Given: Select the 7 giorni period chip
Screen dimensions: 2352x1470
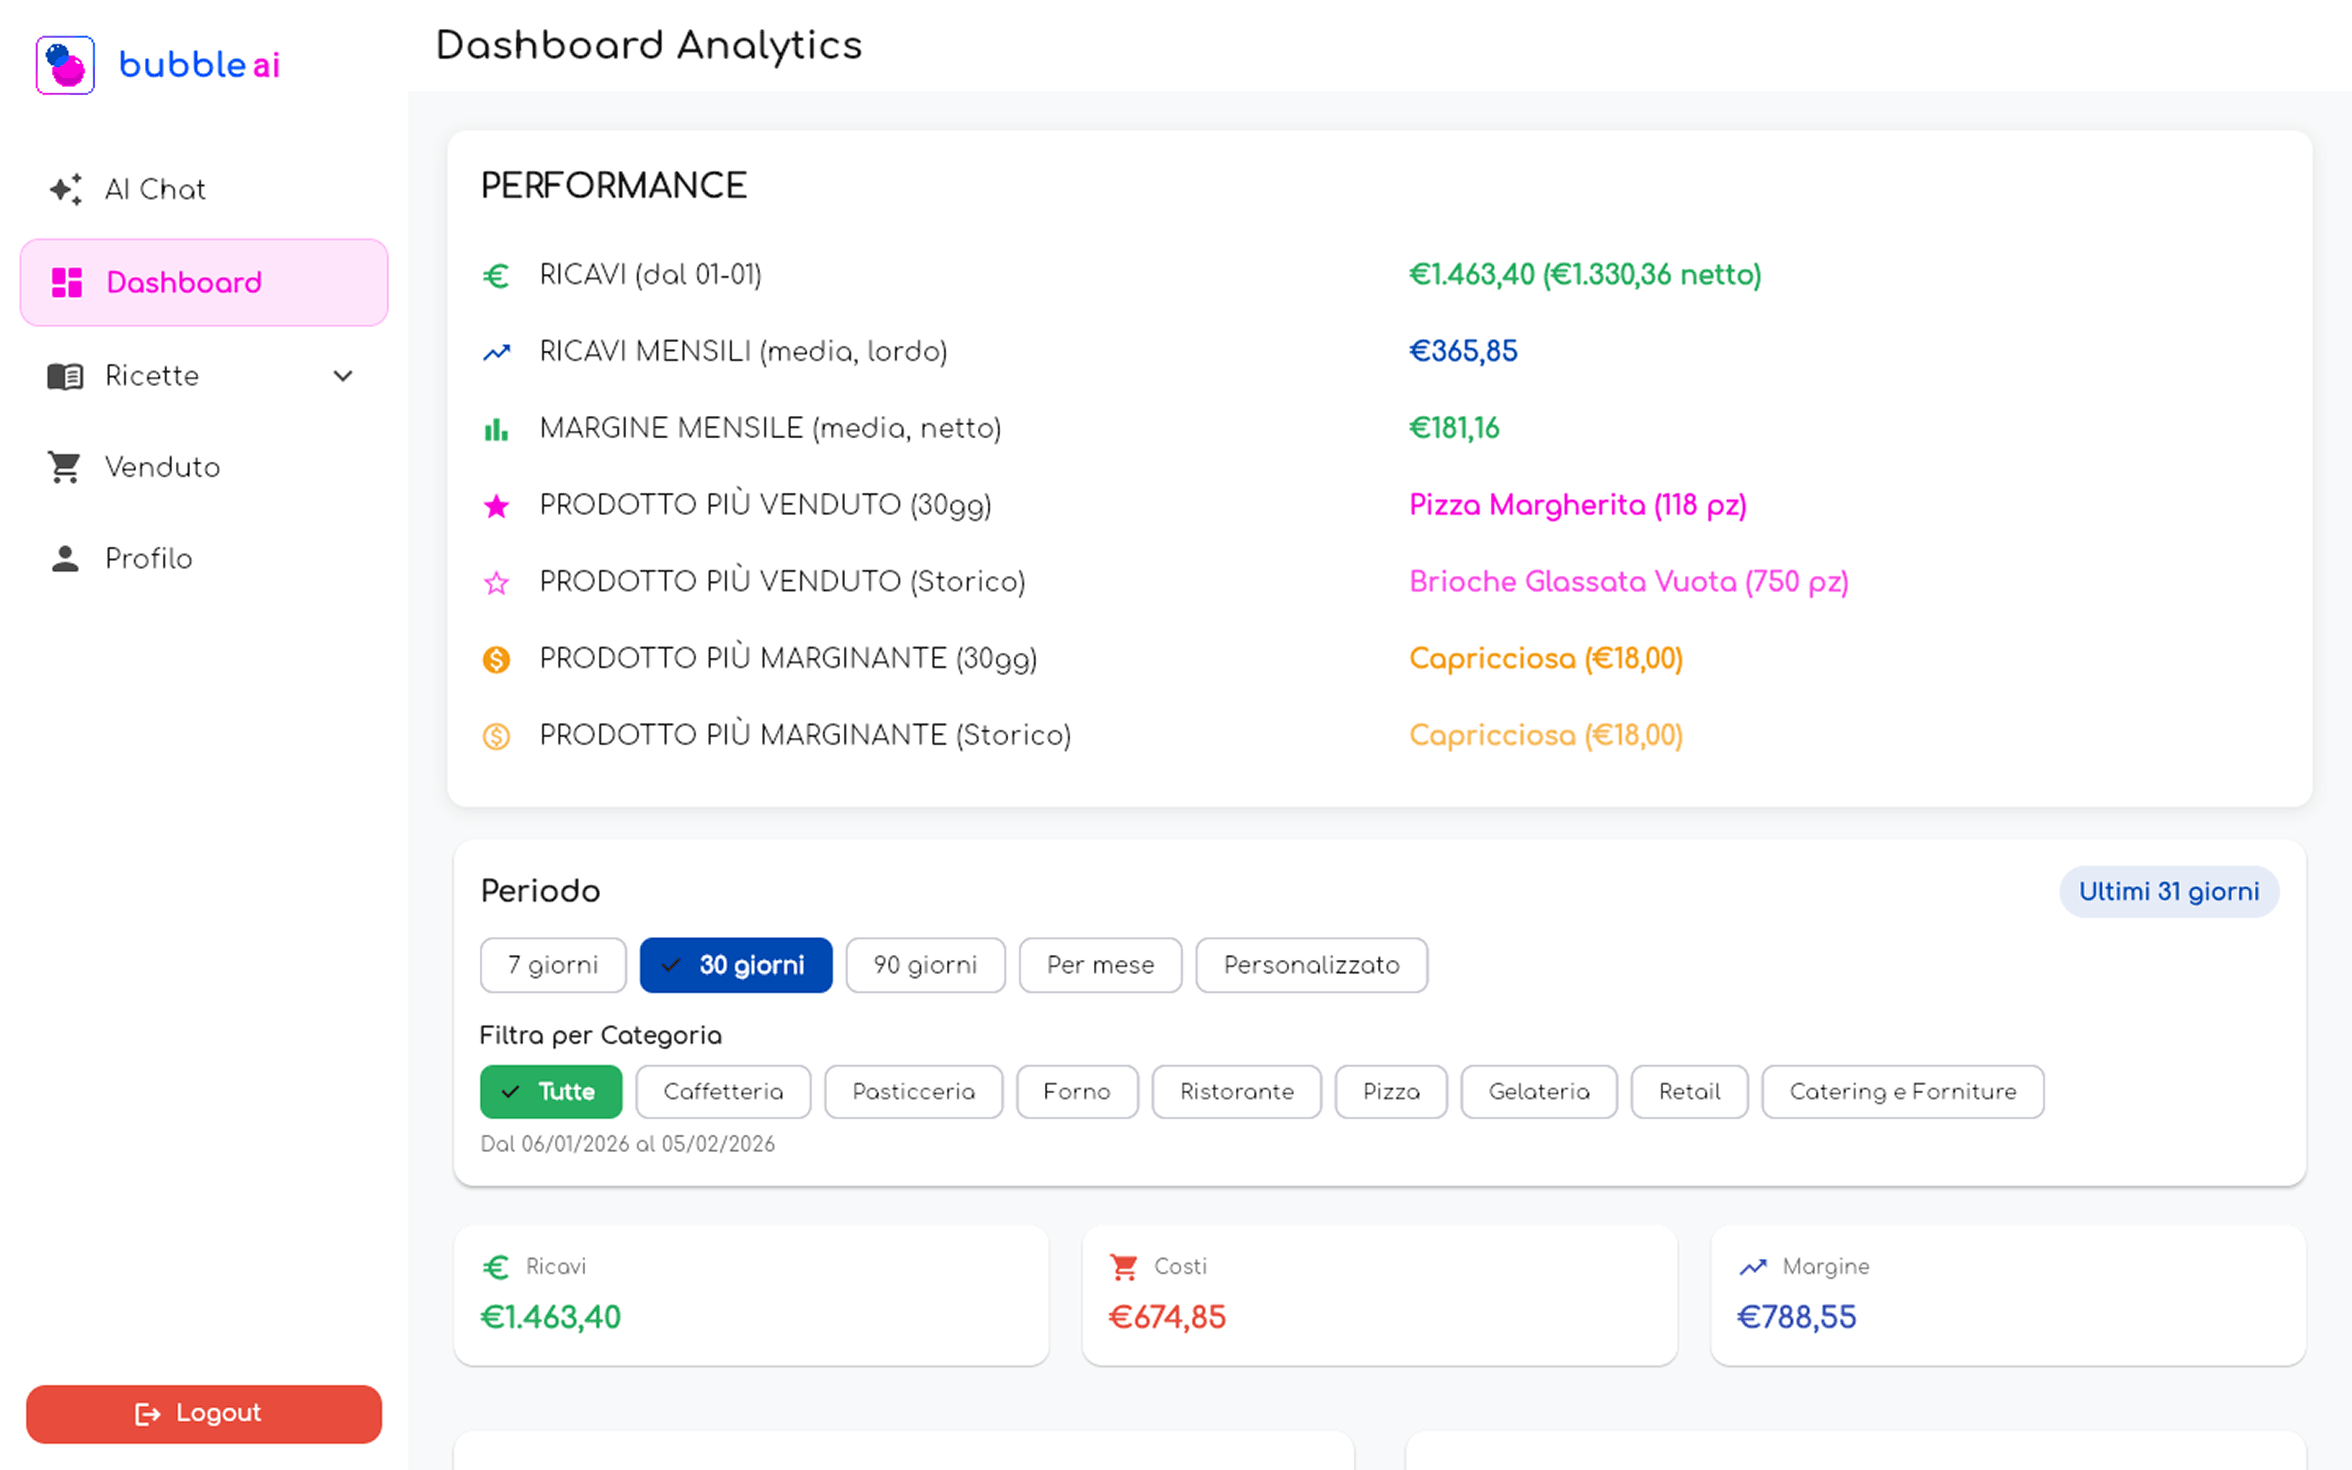Looking at the screenshot, I should 553,965.
